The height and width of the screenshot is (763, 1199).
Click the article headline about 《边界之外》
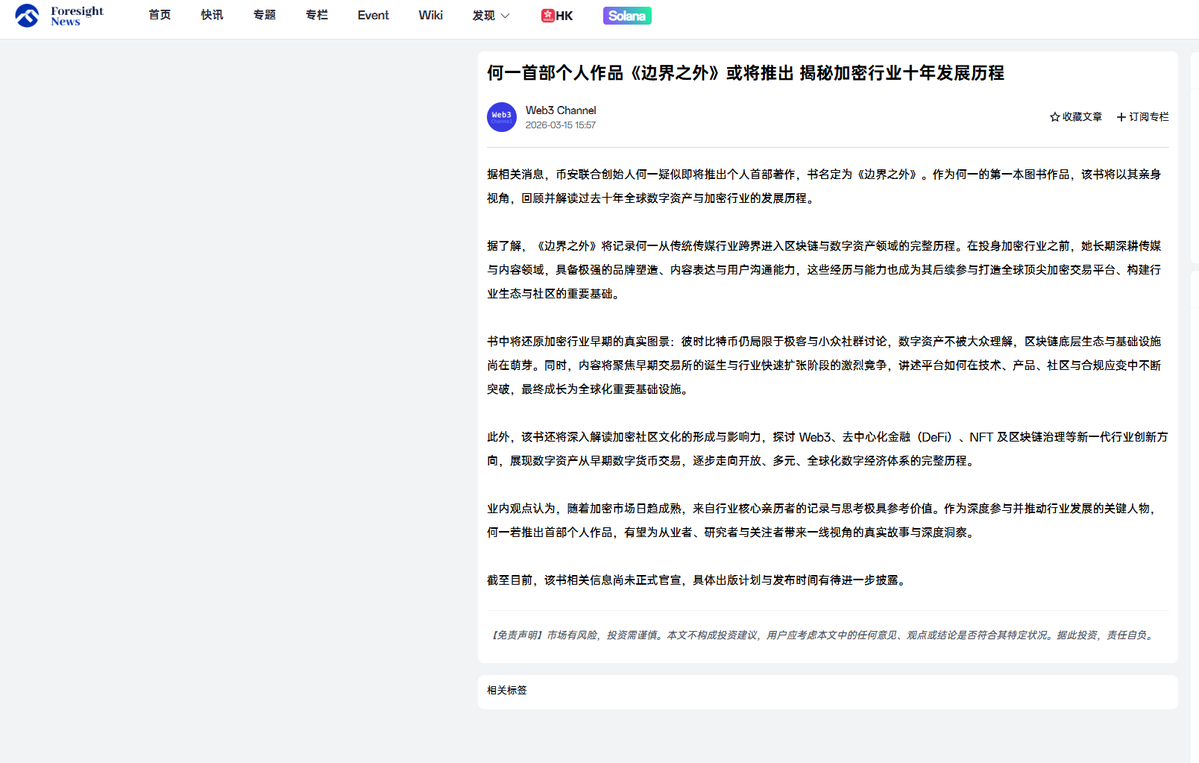746,73
